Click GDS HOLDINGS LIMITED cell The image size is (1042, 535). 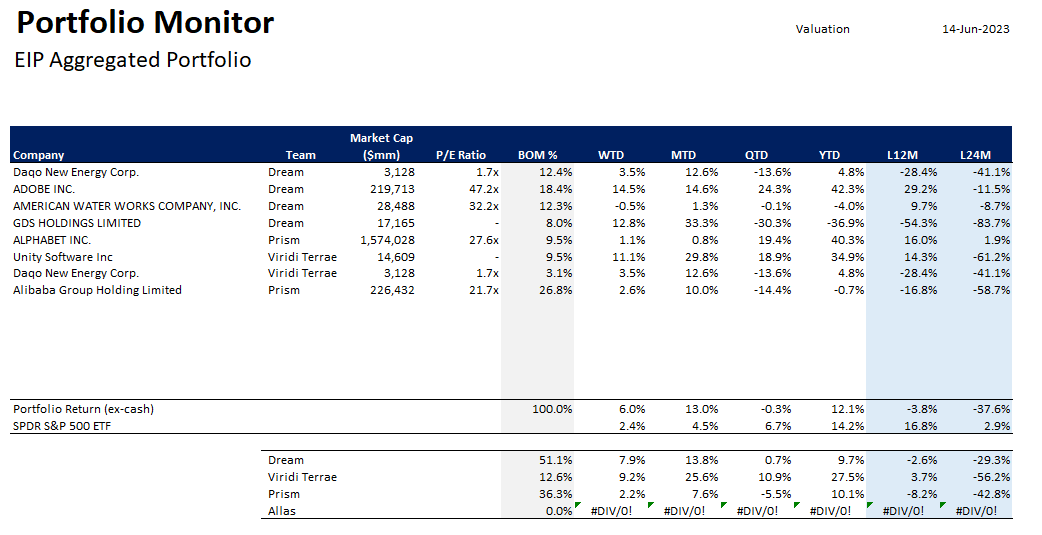77,223
